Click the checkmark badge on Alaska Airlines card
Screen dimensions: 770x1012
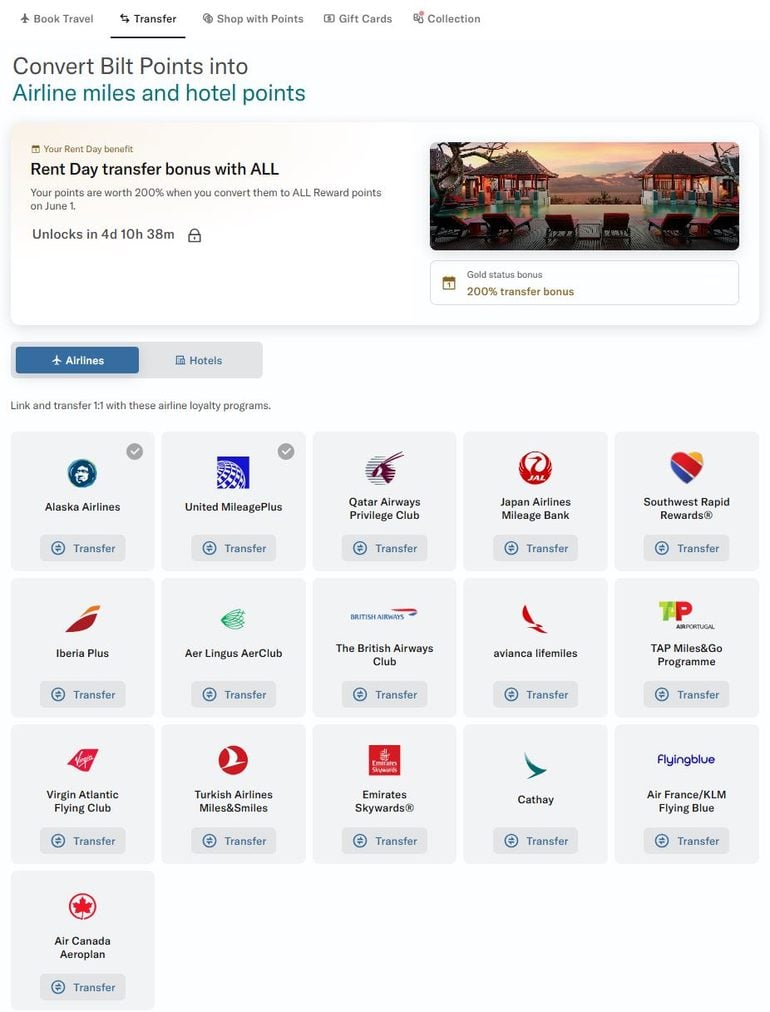click(135, 452)
